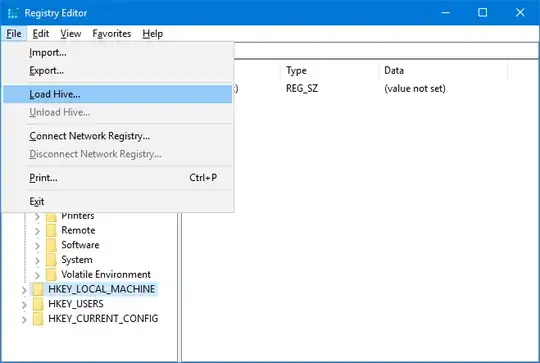Image resolution: width=540 pixels, height=363 pixels.
Task: Click the Printers folder icon
Action: click(x=51, y=217)
